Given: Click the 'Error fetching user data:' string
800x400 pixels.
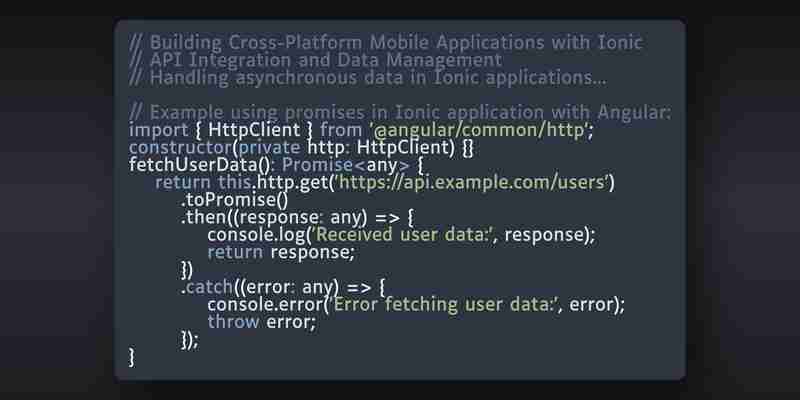Looking at the screenshot, I should [x=444, y=305].
